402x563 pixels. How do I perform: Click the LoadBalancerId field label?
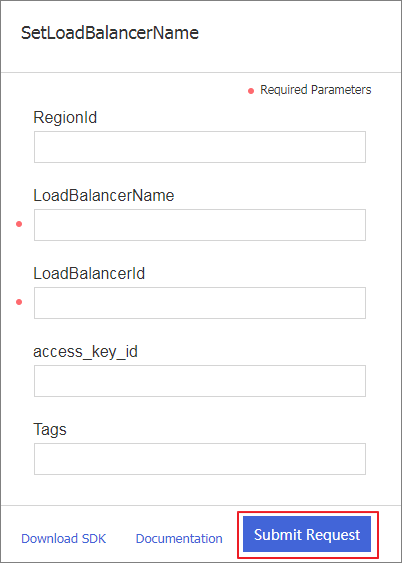pos(89,274)
